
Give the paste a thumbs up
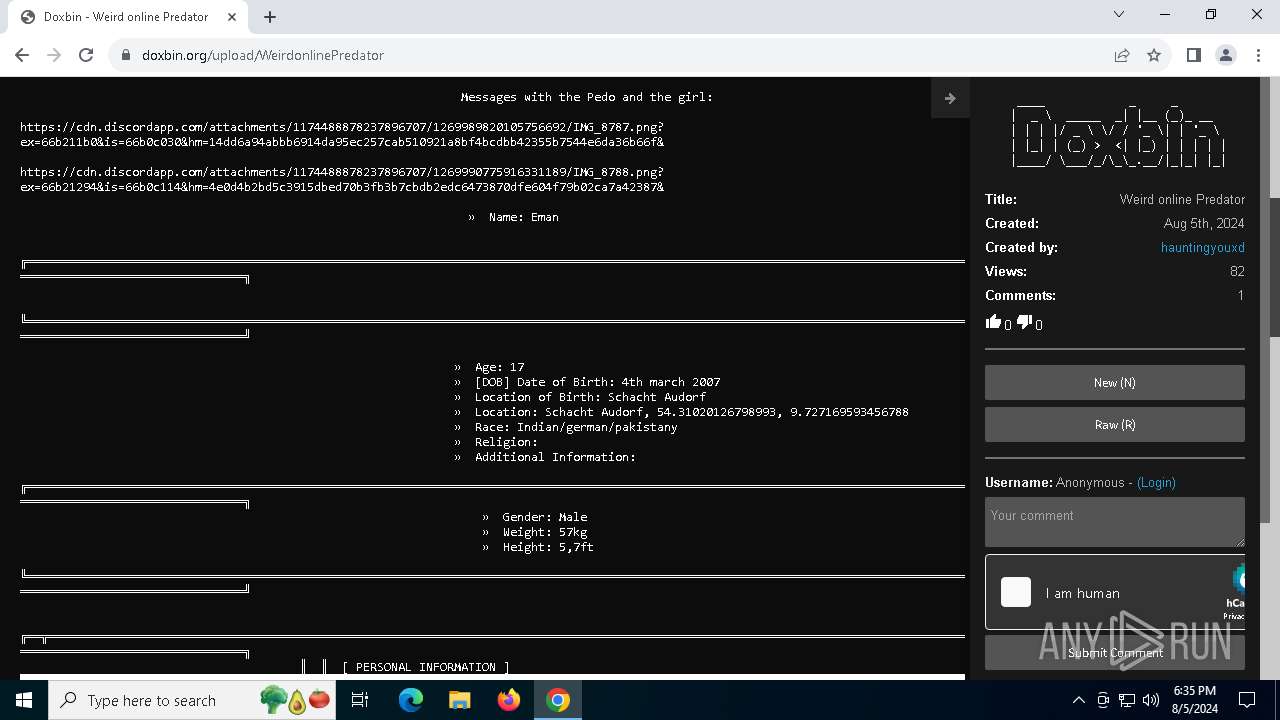[x=993, y=322]
